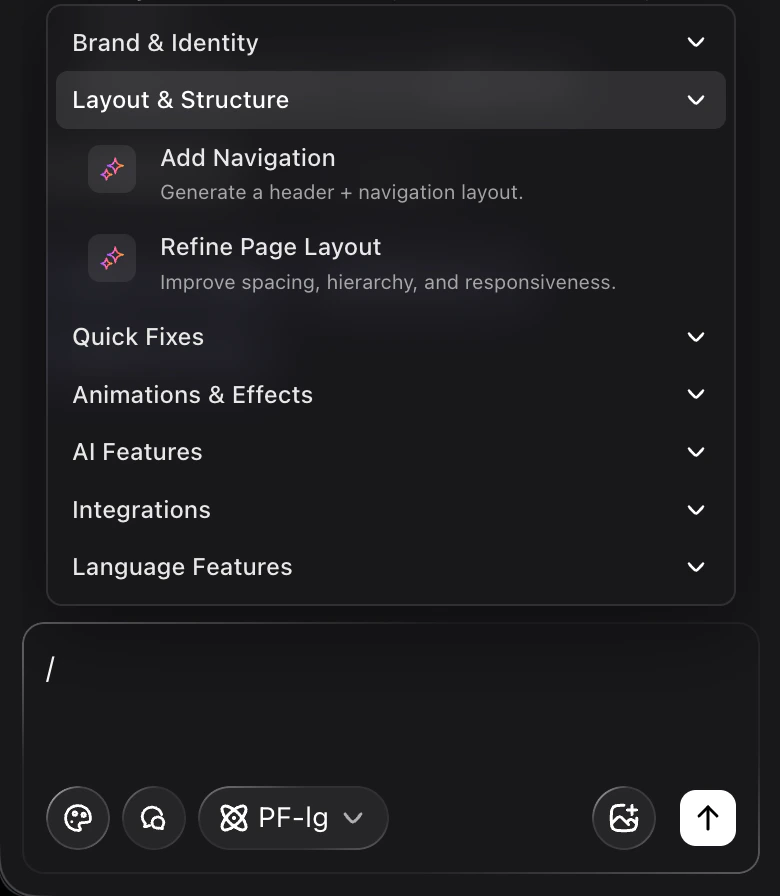Click the sparkle icon beside Add Navigation
Viewport: 780px width, 896px height.
[x=111, y=169]
